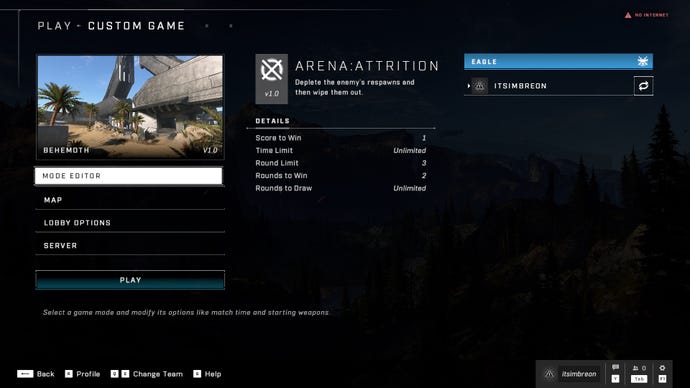690x388 pixels.
Task: Click the Arena:Attrition mode title
Action: [x=367, y=66]
